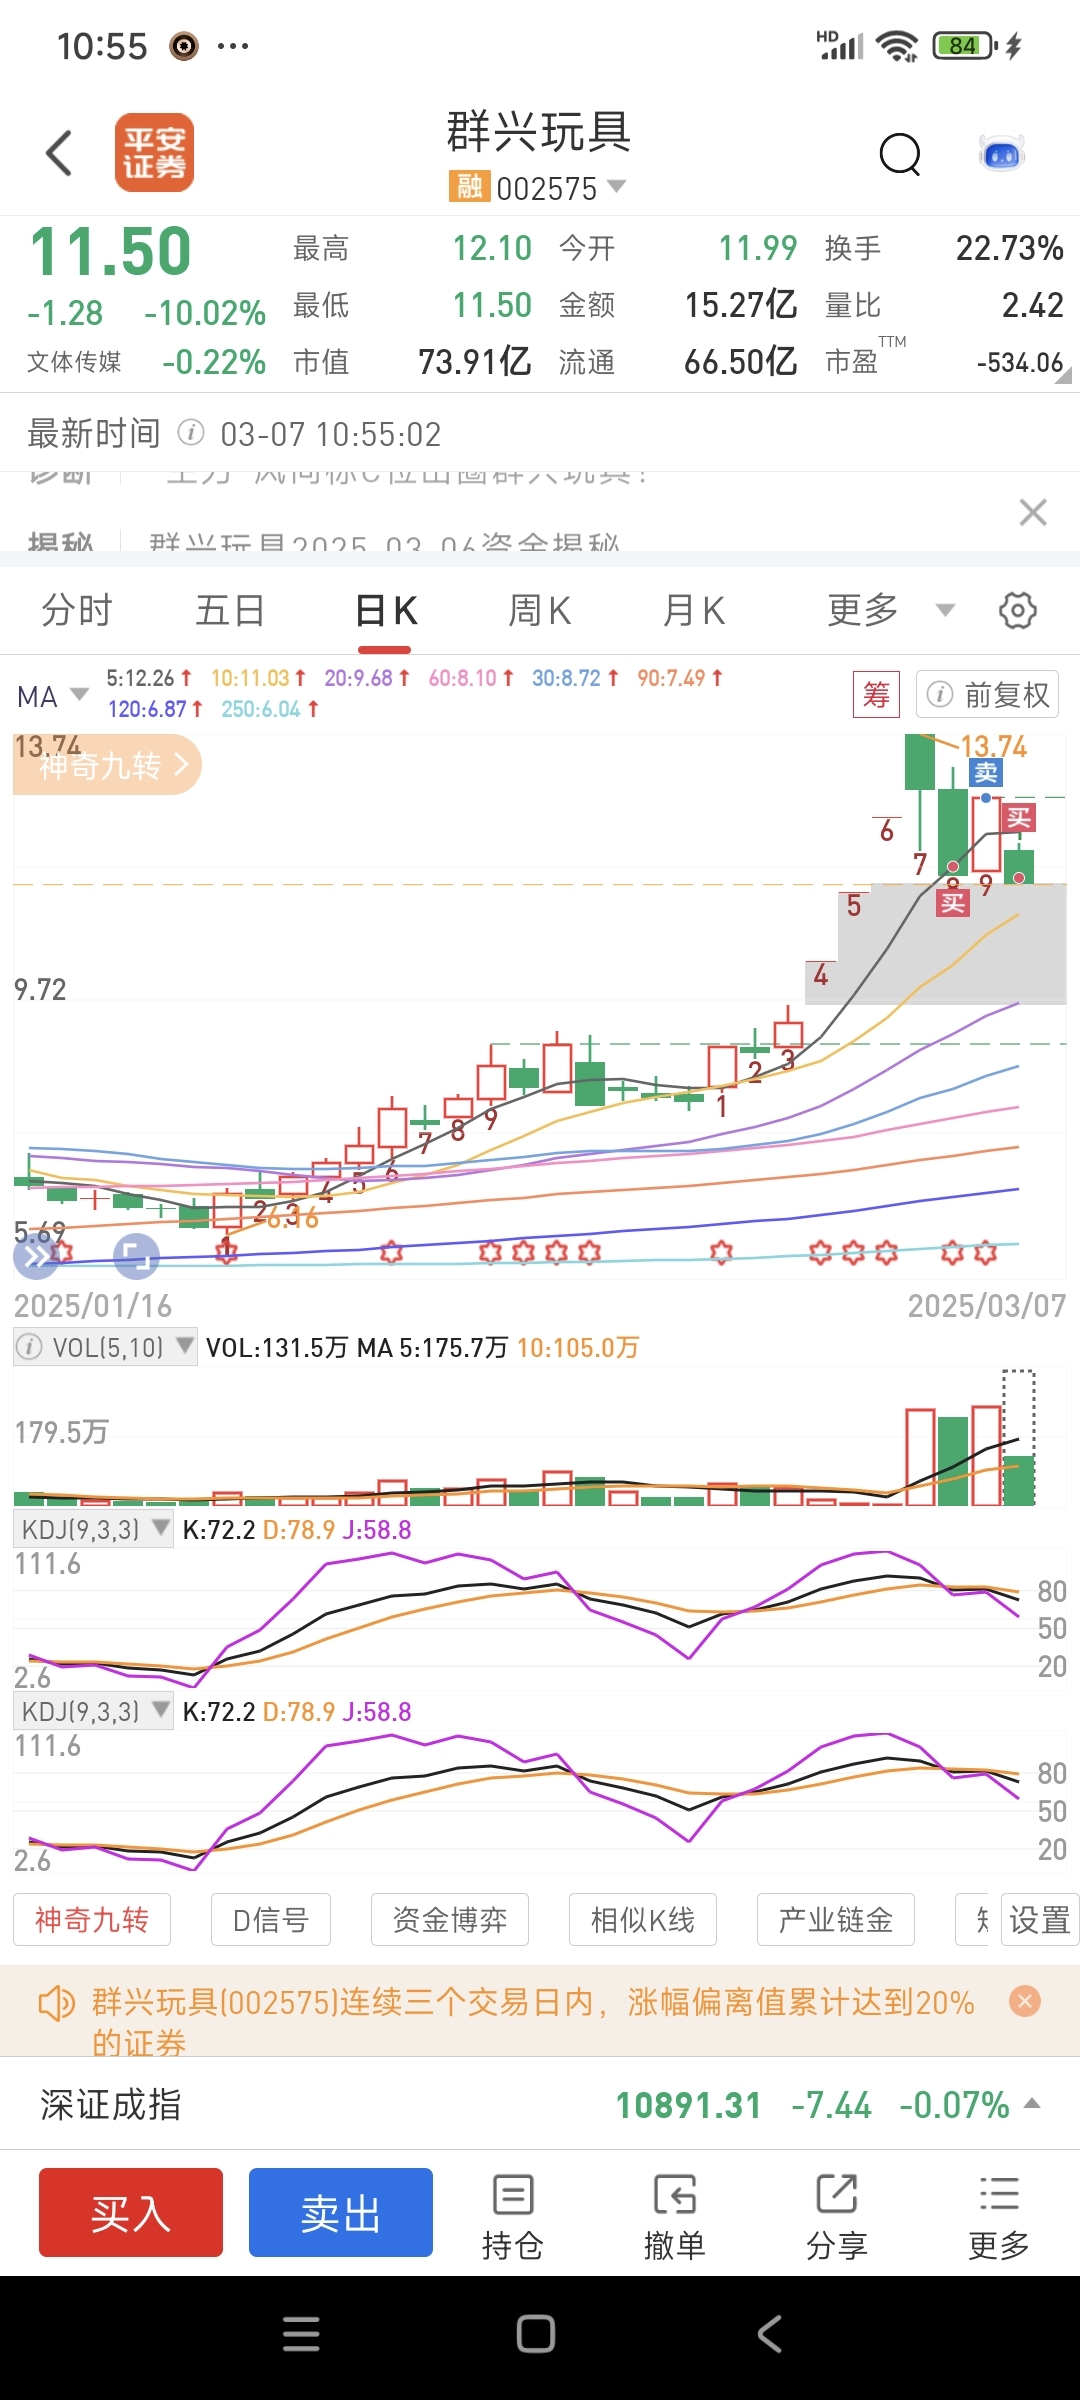This screenshot has height=2400, width=1080.
Task: Tap the 分享 share icon
Action: coord(837,2216)
